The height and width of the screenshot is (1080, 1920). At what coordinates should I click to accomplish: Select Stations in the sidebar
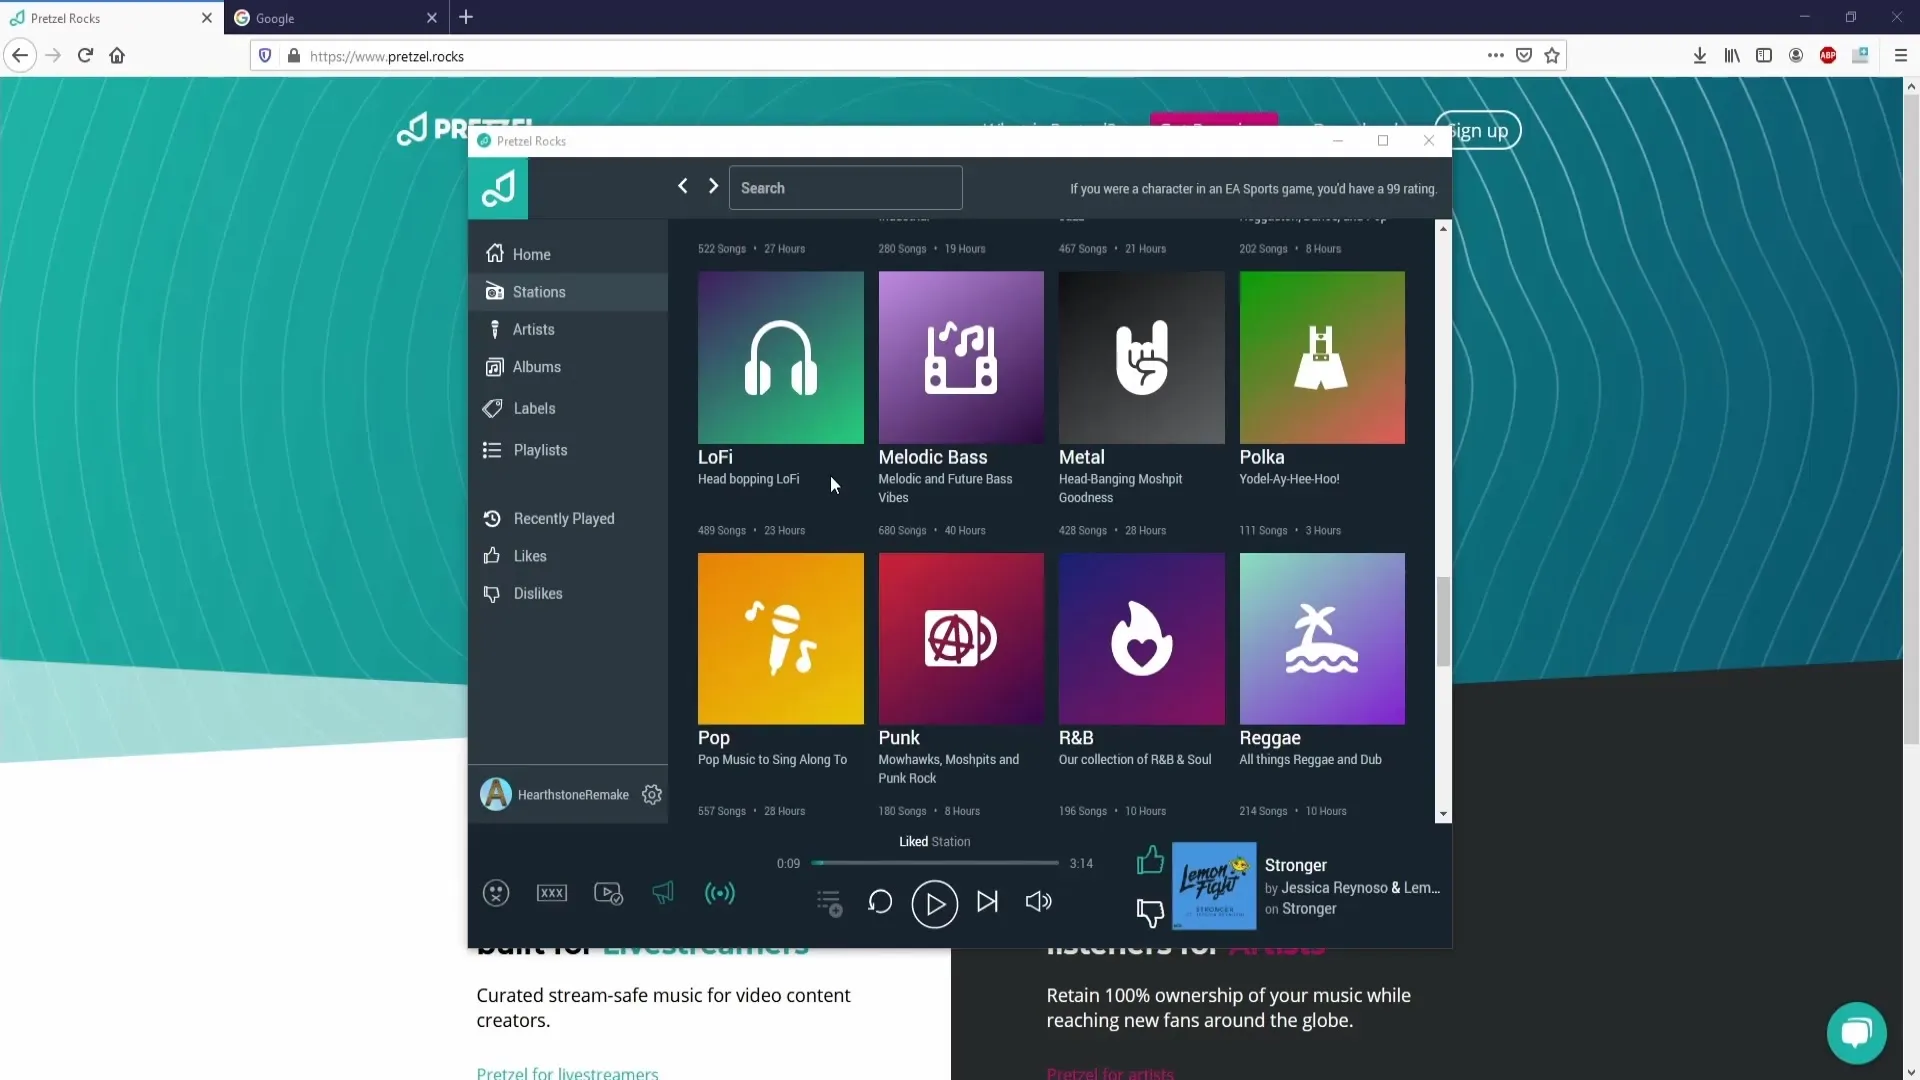pyautogui.click(x=568, y=292)
